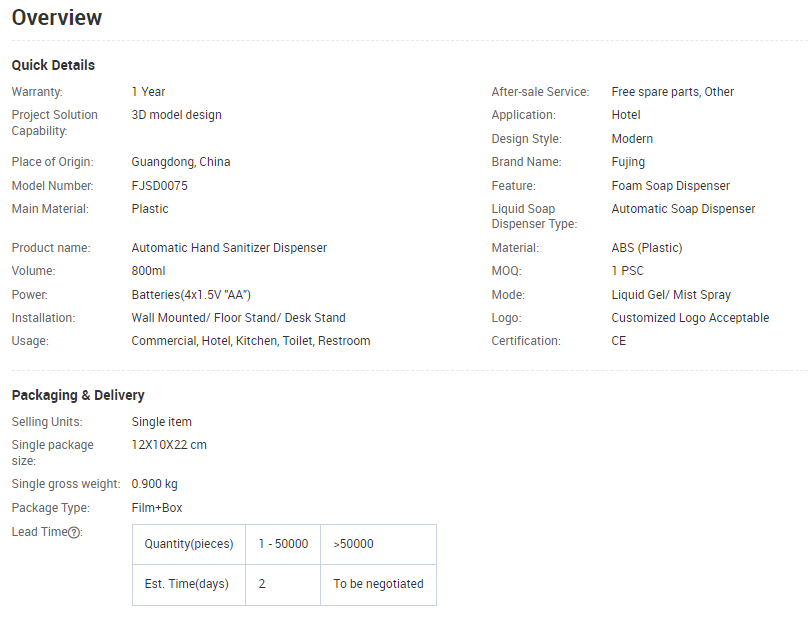Click the '1 - 50000' quantity cell
The width and height of the screenshot is (810, 617).
(283, 544)
